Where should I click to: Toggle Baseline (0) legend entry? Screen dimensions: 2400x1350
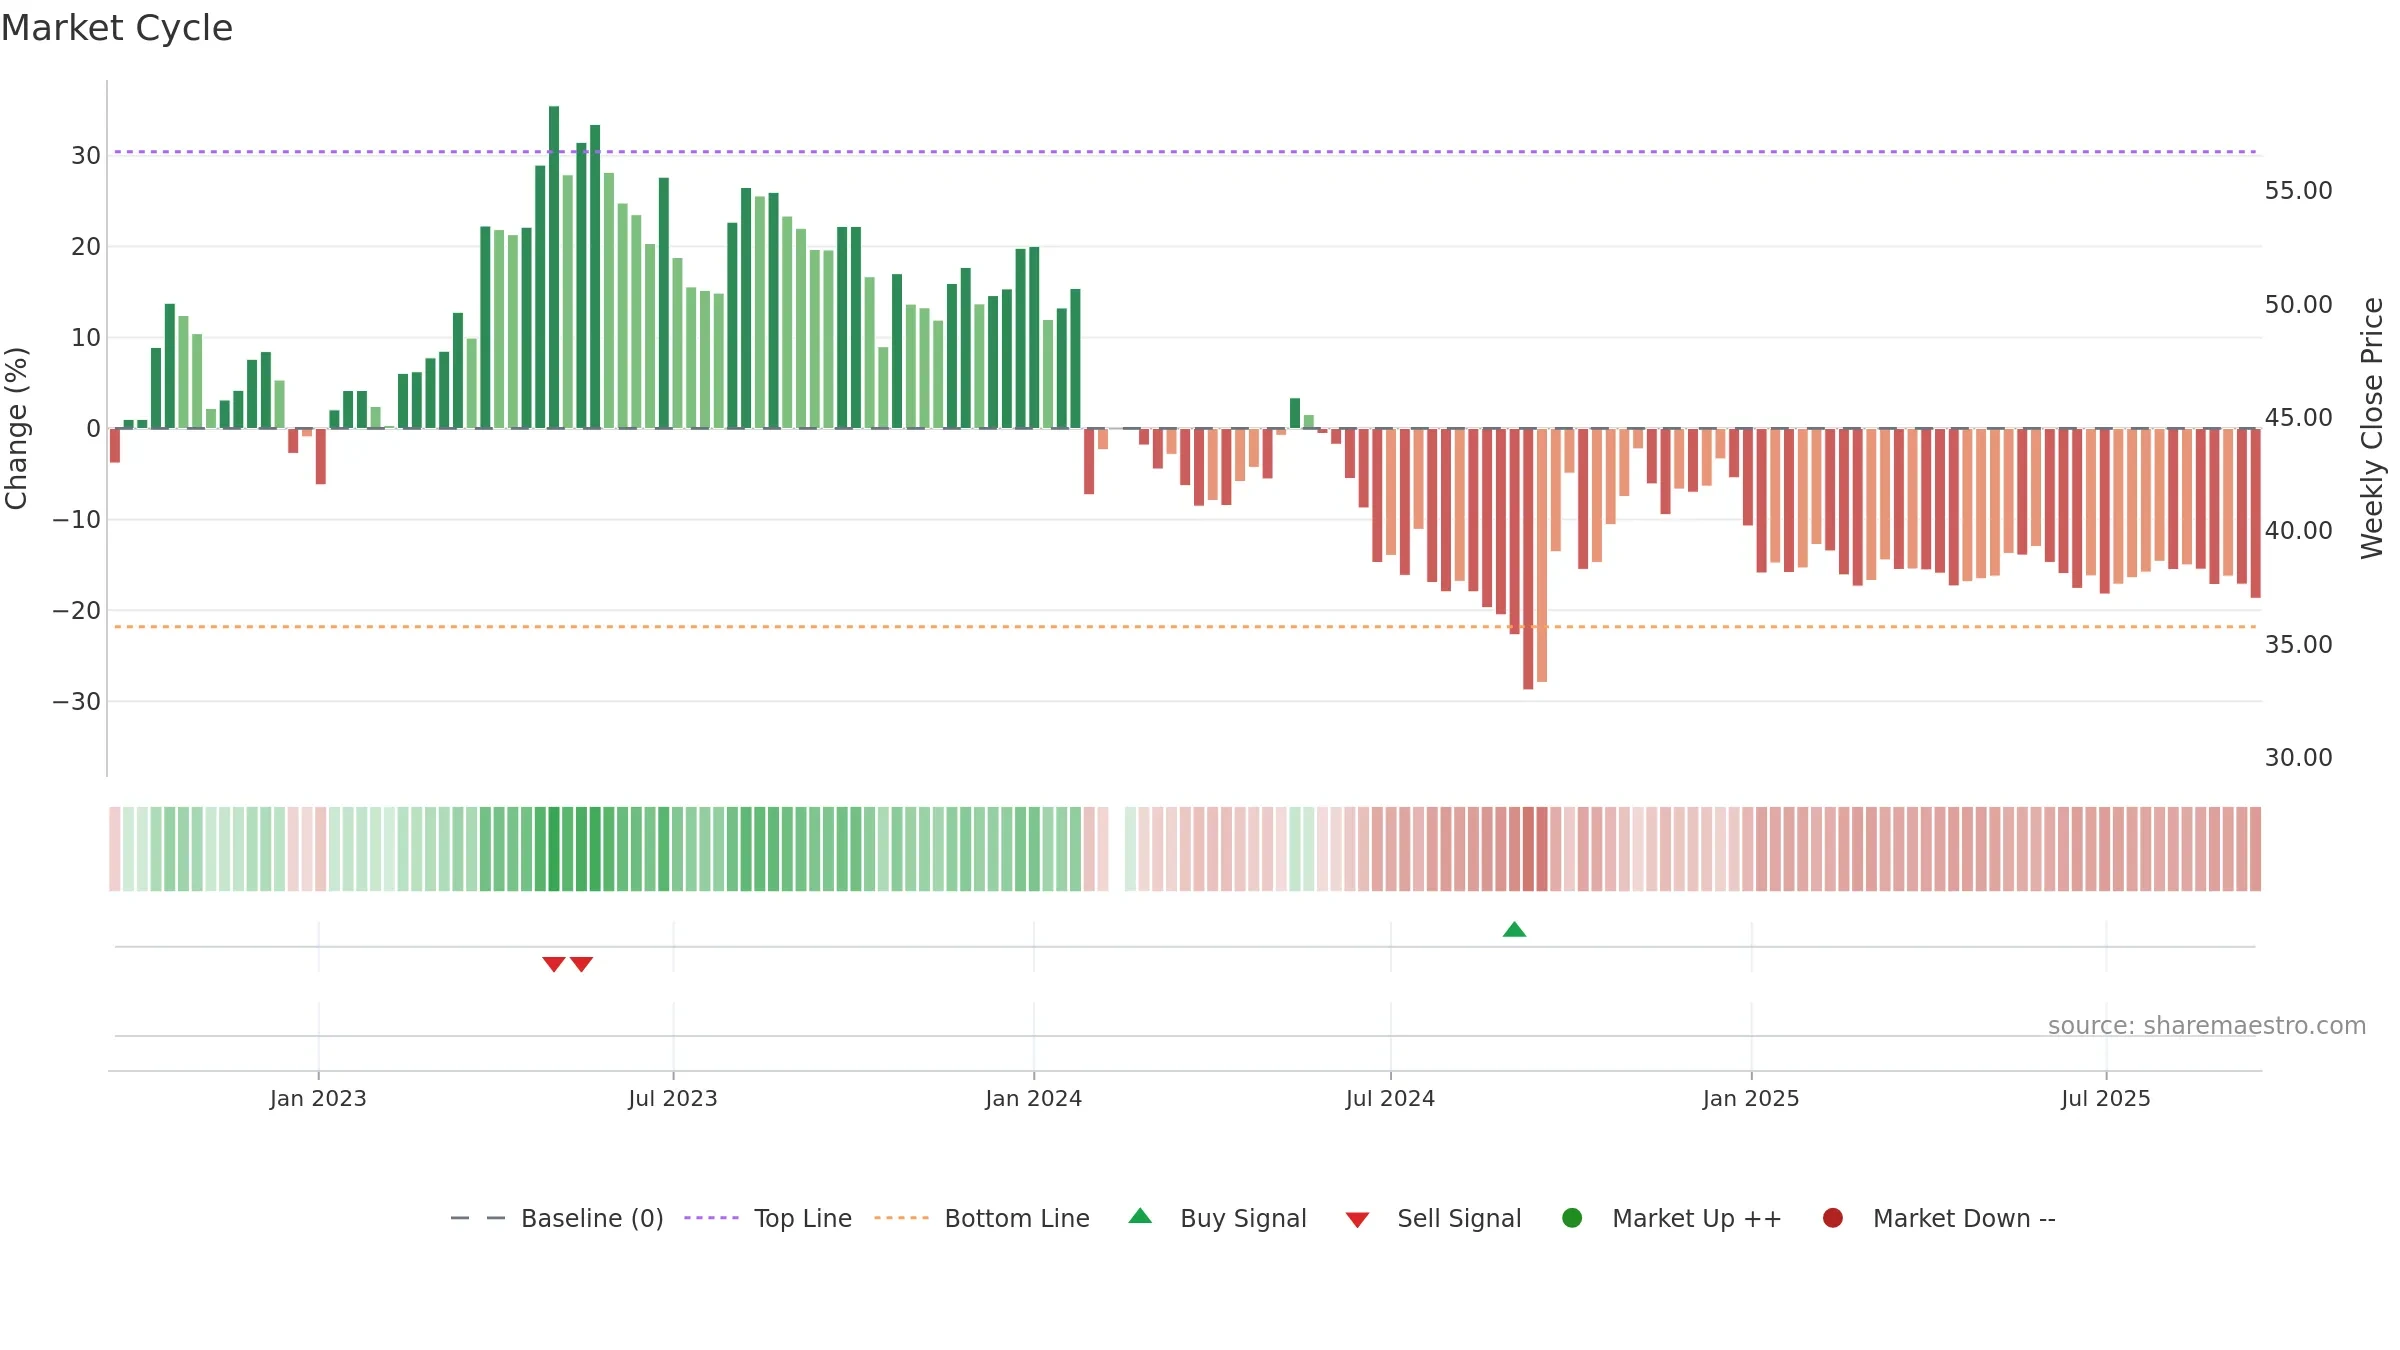coord(557,1218)
